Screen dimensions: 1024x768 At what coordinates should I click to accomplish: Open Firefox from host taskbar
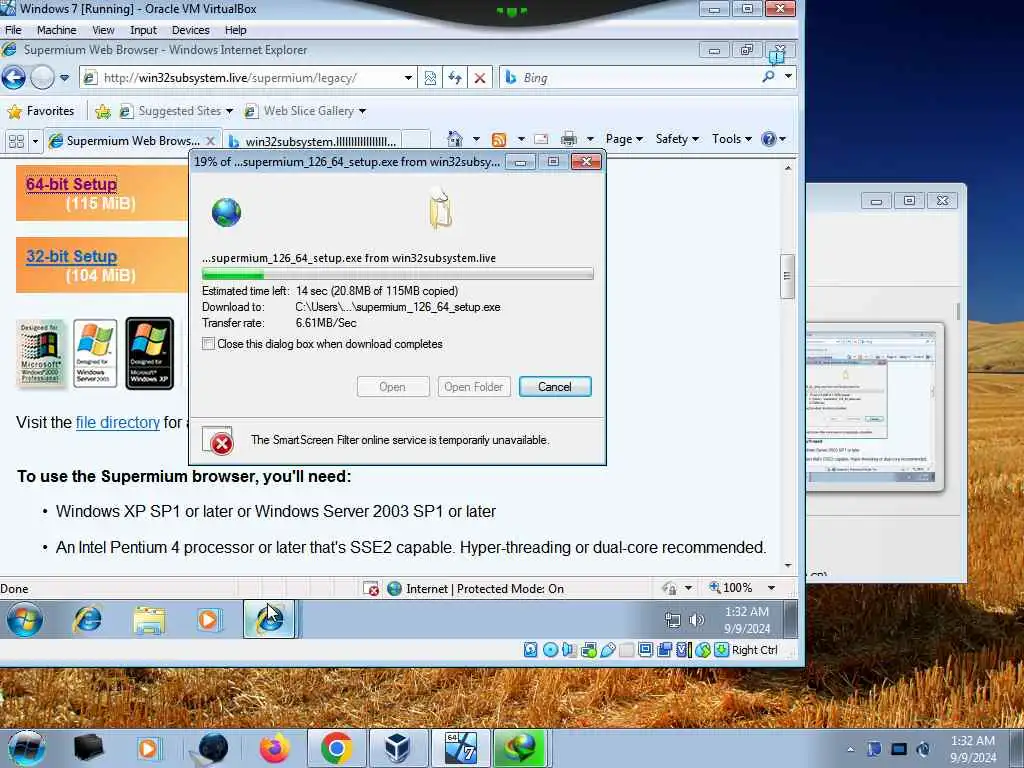pos(275,748)
